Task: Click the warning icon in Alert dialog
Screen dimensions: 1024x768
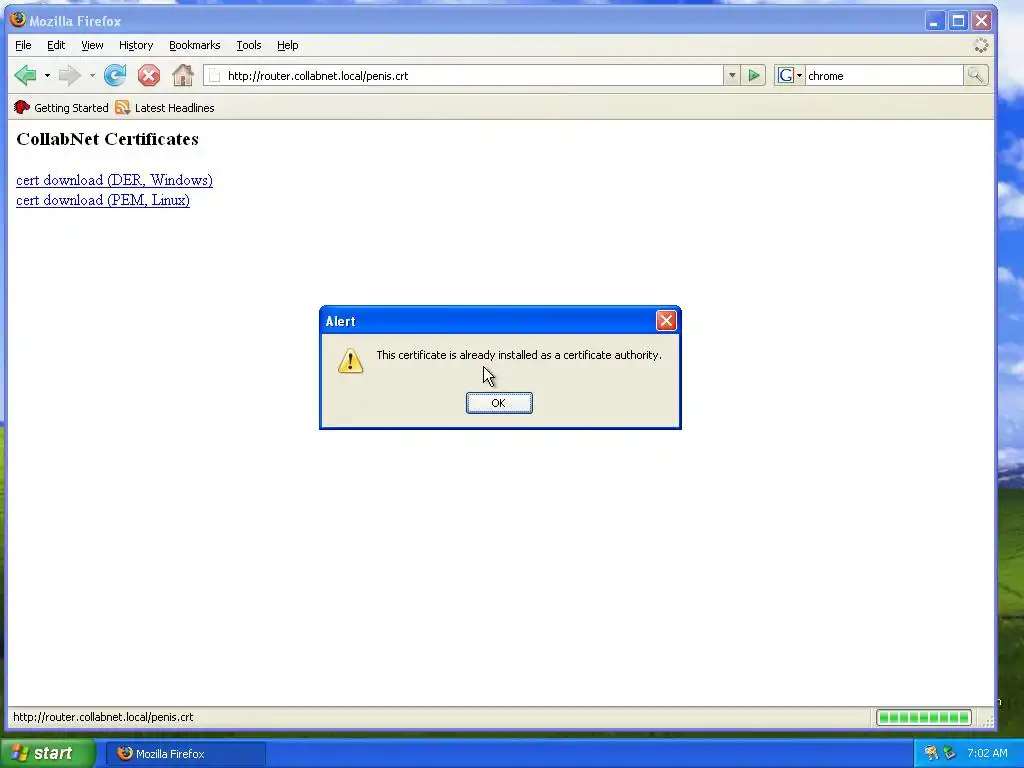Action: pos(350,360)
